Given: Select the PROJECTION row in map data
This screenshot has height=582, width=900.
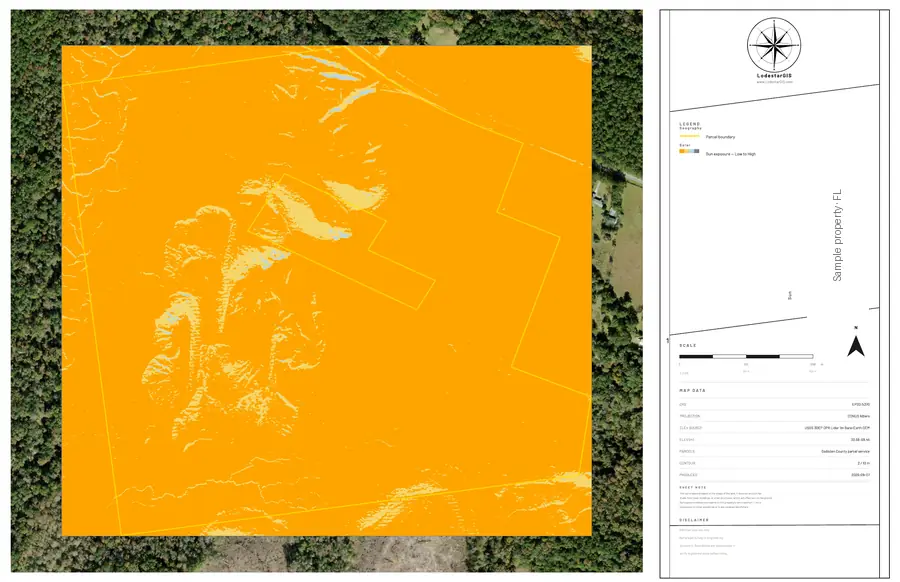Looking at the screenshot, I should tap(774, 416).
